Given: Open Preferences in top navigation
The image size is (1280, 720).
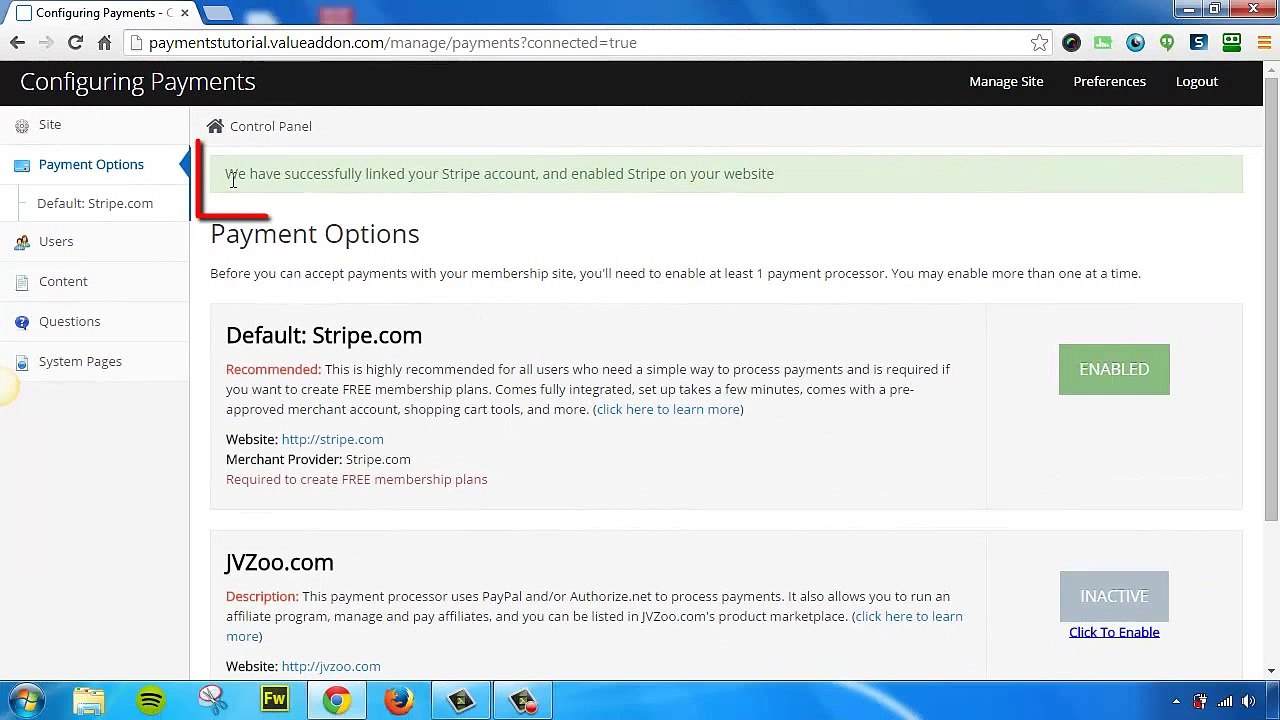Looking at the screenshot, I should (x=1109, y=81).
